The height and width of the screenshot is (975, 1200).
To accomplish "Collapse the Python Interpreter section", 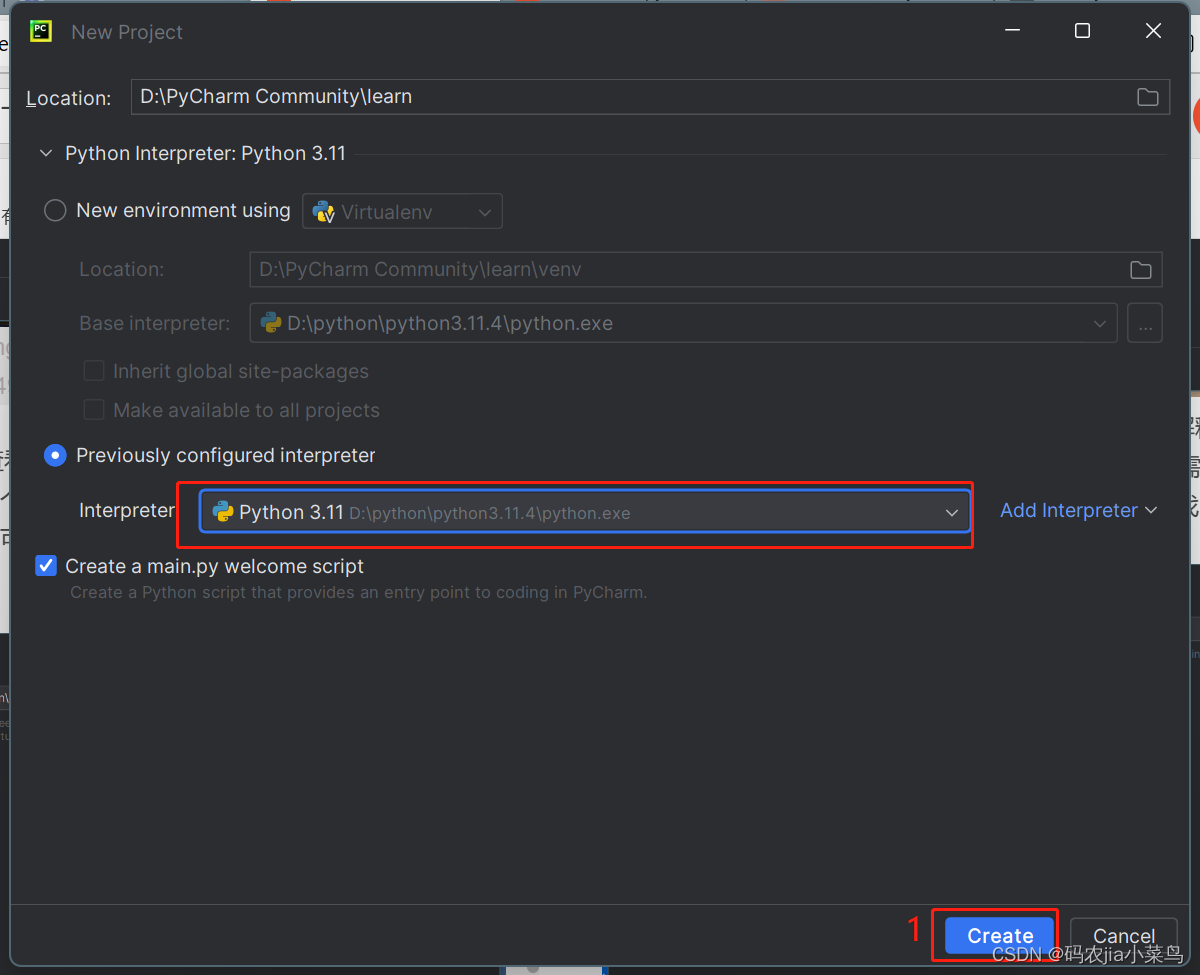I will [x=45, y=154].
